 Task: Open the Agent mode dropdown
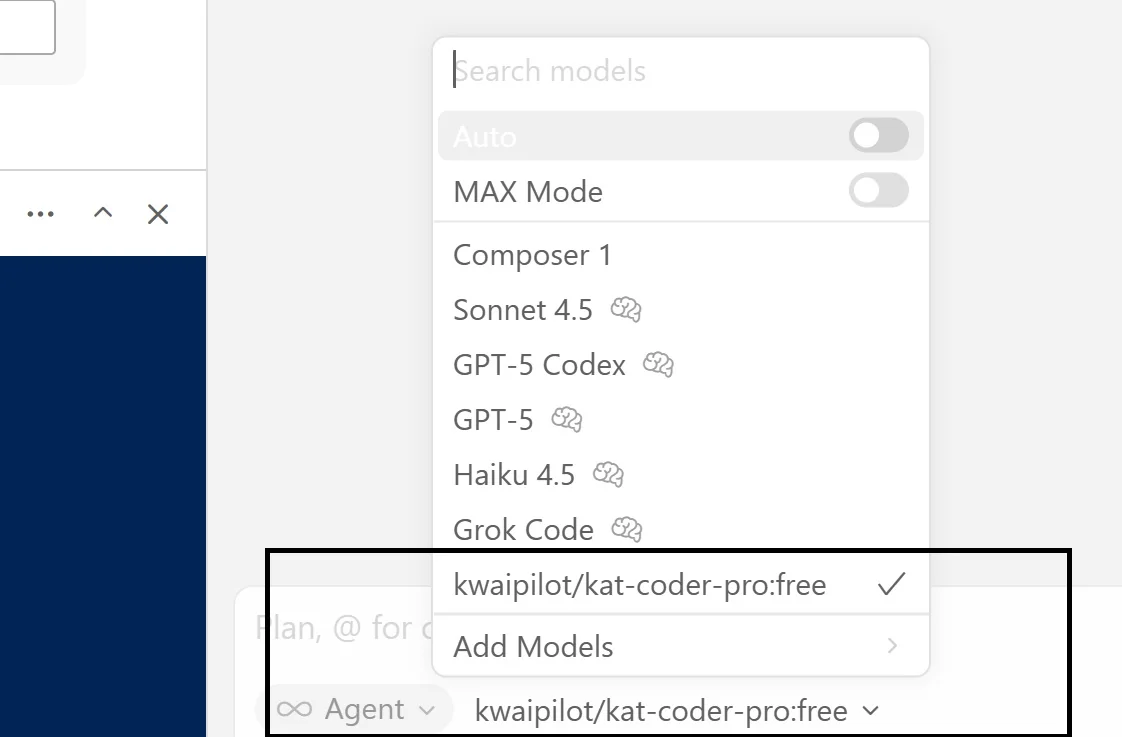coord(355,710)
